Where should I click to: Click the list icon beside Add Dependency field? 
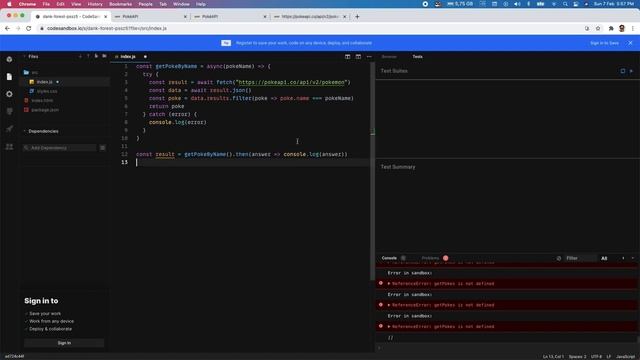click(102, 148)
